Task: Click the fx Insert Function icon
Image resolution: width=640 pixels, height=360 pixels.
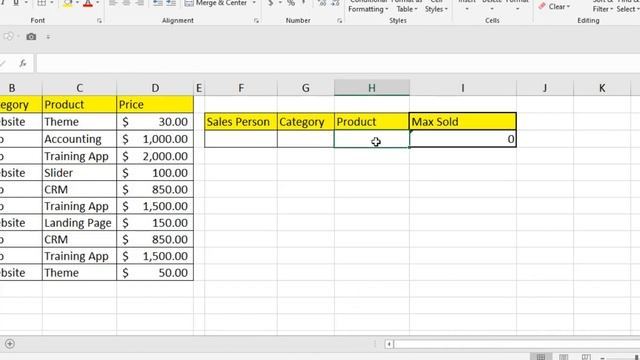Action: (x=23, y=63)
